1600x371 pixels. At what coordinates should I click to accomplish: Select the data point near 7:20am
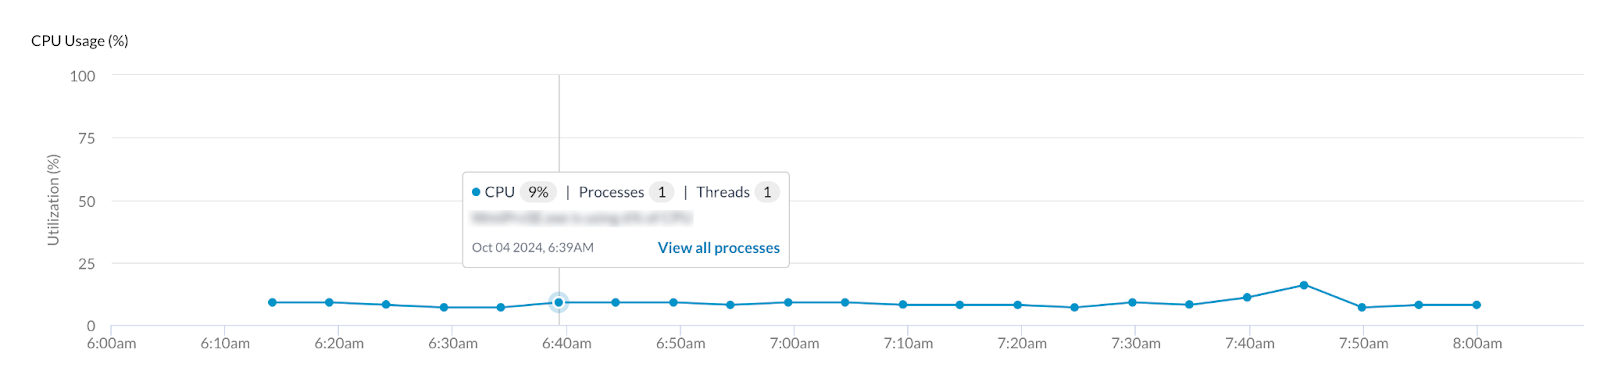point(1018,305)
